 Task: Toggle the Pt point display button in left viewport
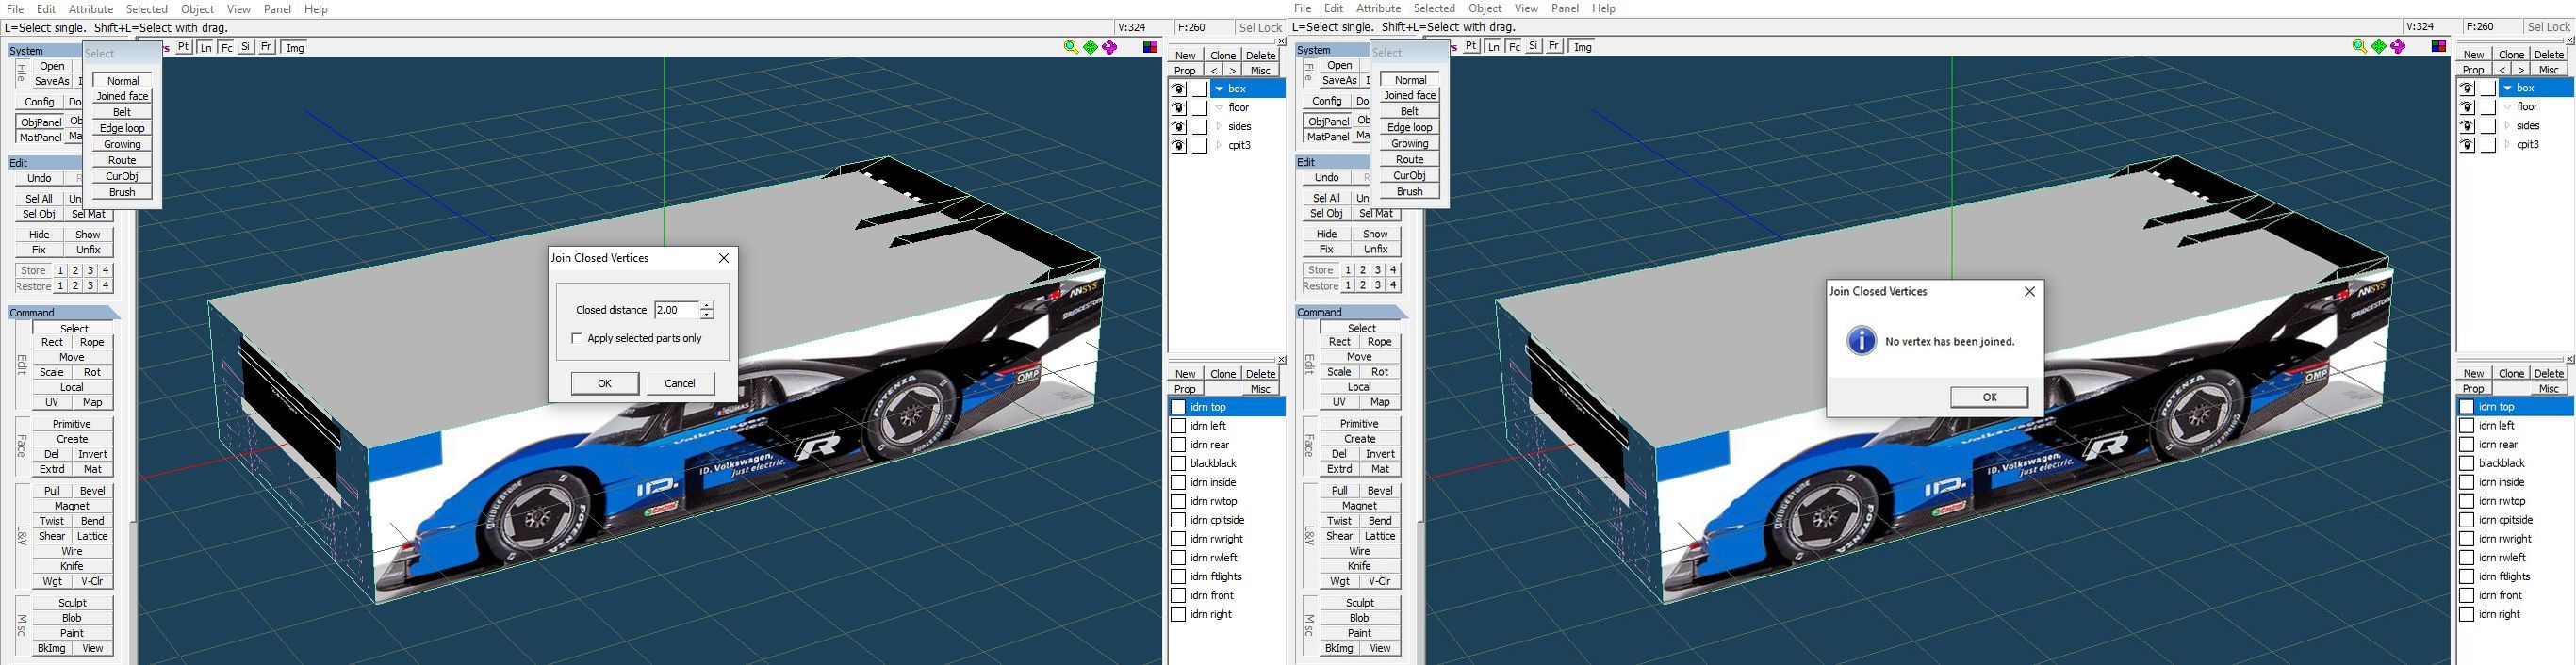click(x=184, y=47)
